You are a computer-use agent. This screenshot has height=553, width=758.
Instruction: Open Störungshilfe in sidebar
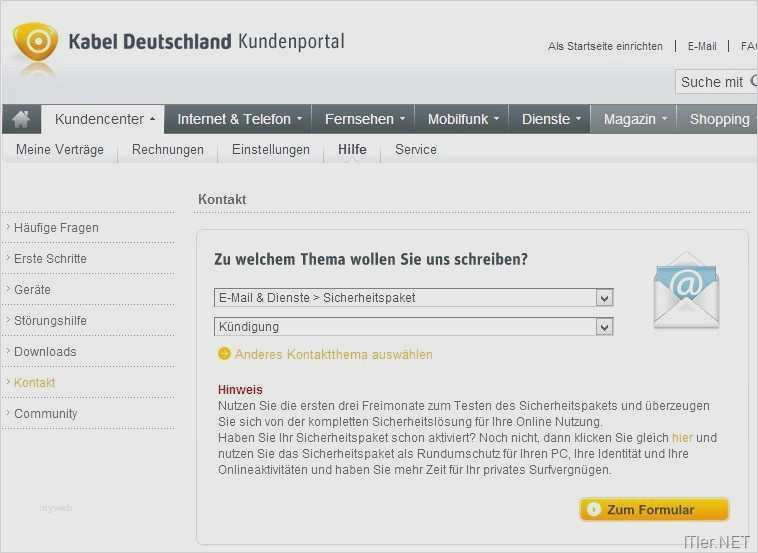(50, 320)
